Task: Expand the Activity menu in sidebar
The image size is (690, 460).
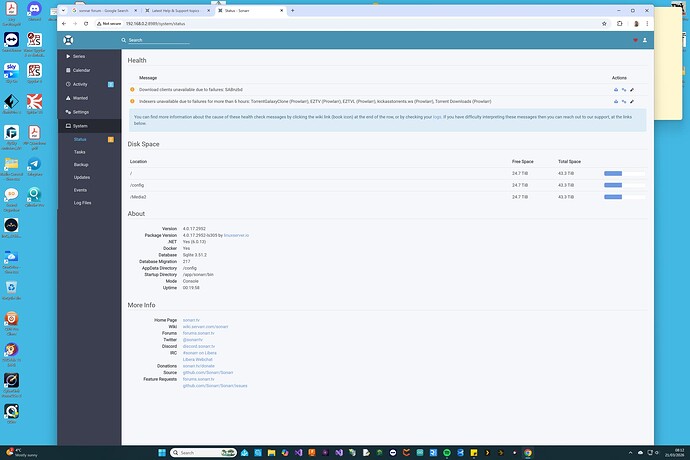Action: pos(81,84)
